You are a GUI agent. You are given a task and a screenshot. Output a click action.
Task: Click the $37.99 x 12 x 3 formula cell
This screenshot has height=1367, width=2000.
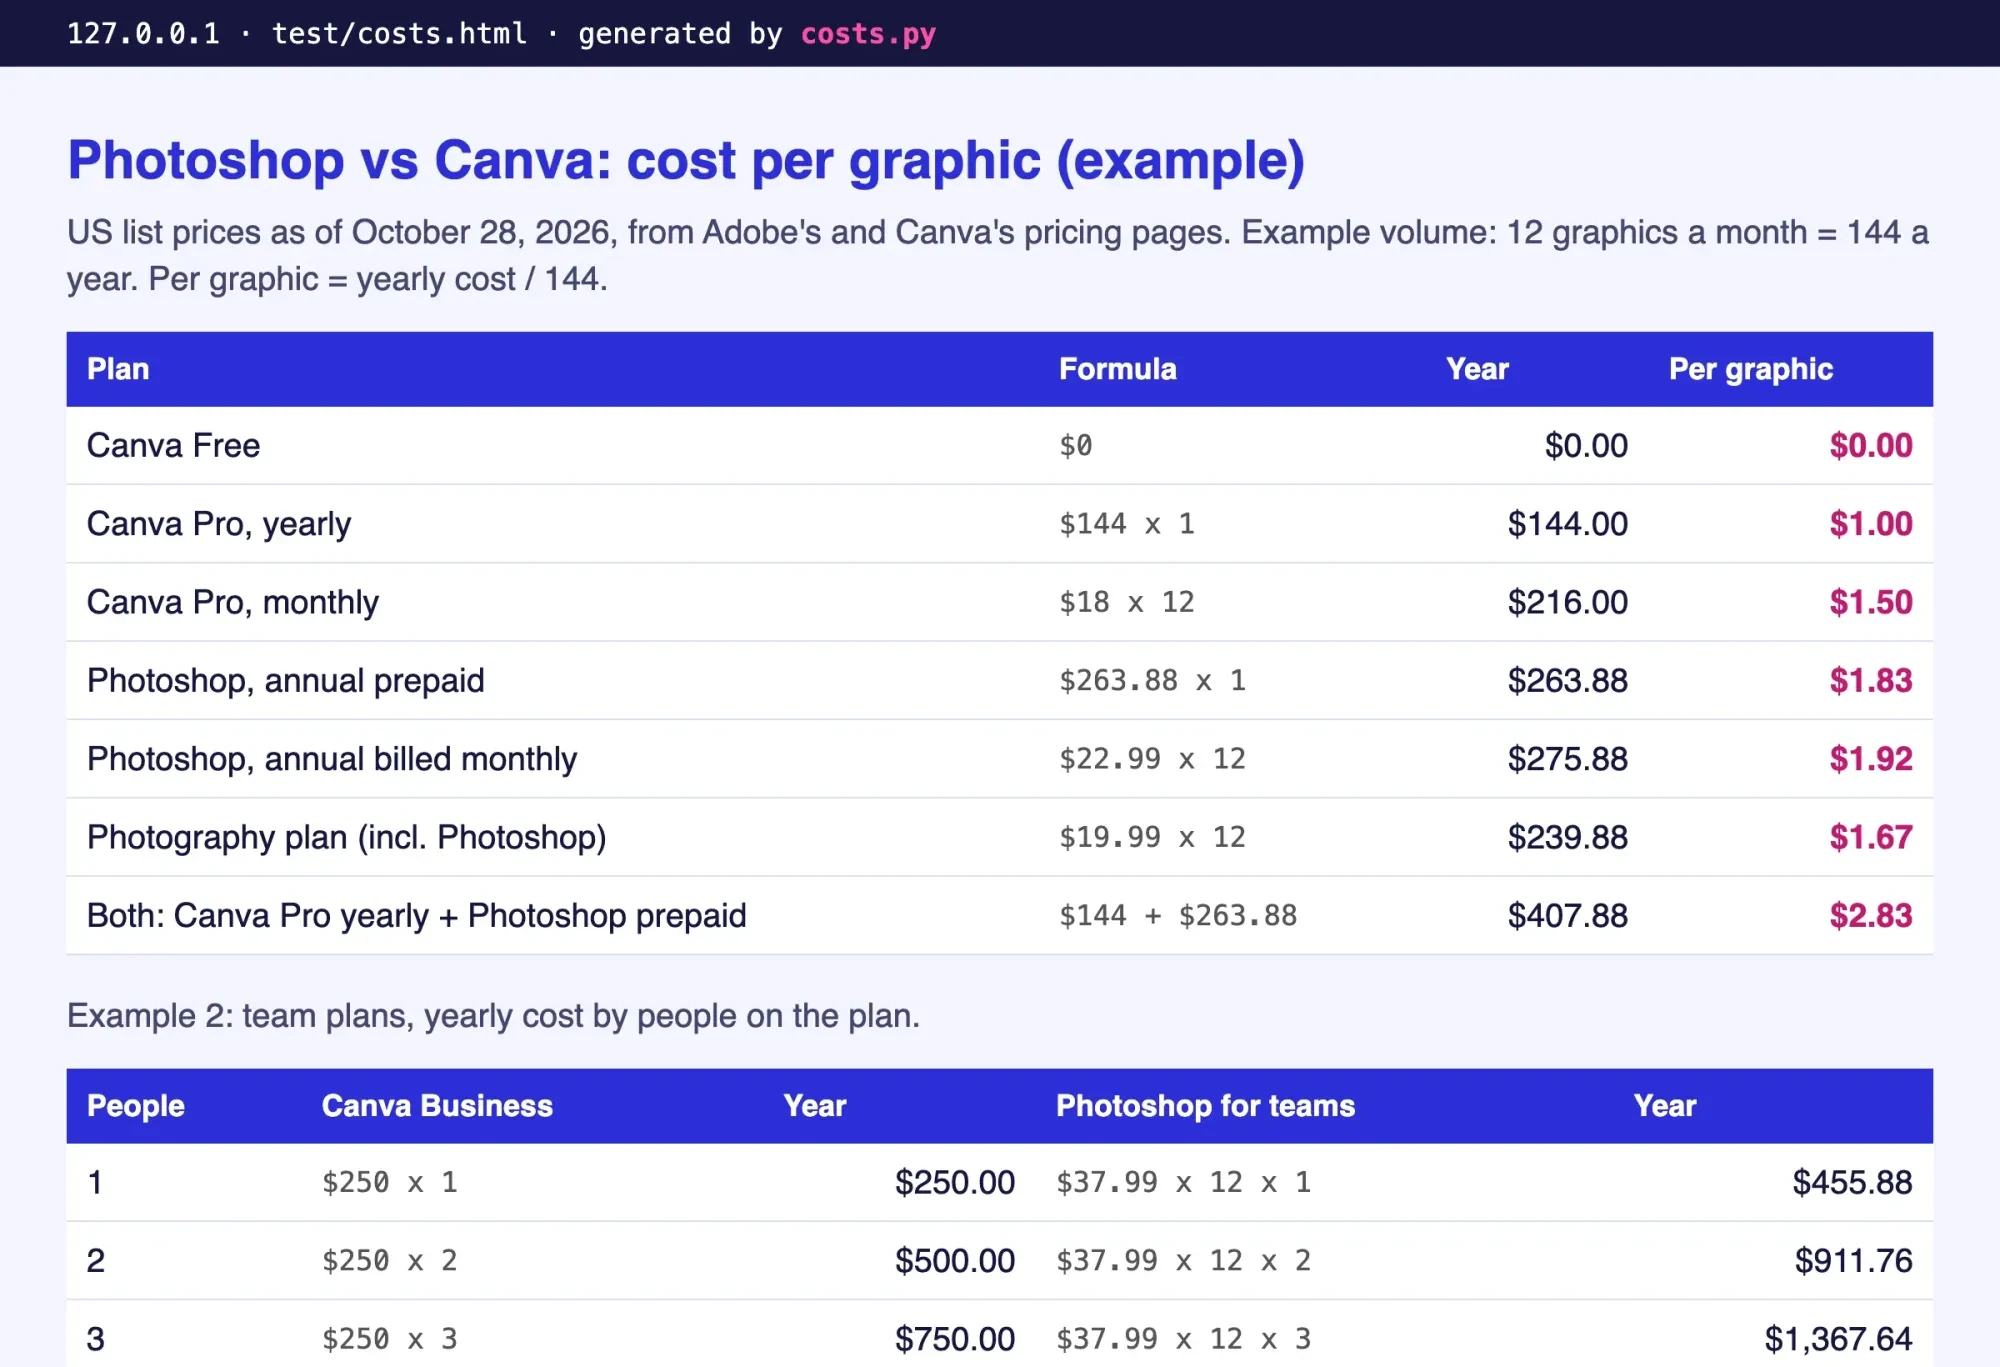(1183, 1339)
